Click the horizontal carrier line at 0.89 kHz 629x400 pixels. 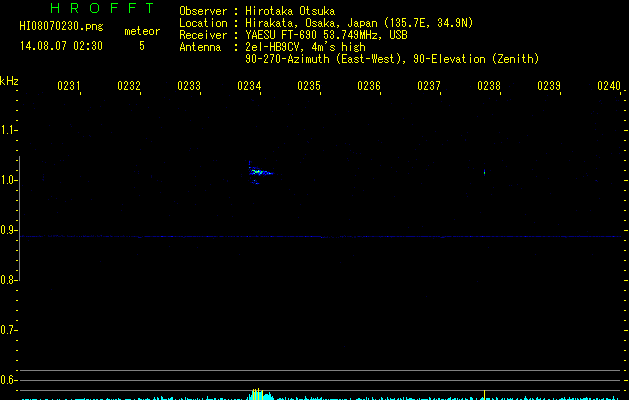click(321, 237)
